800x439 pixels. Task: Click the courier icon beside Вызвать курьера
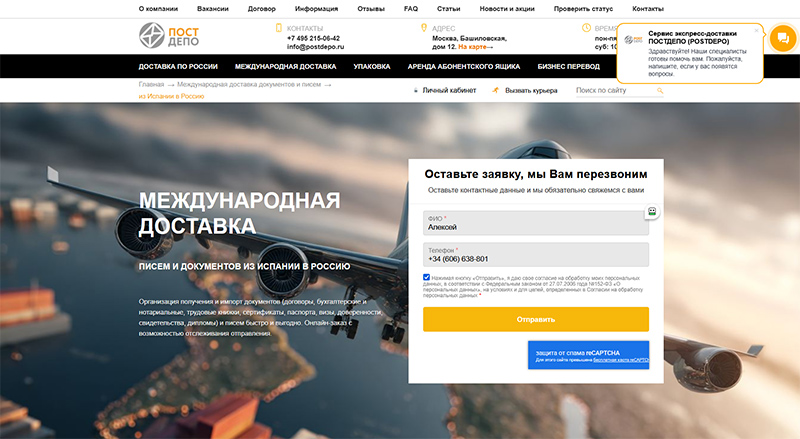click(x=495, y=91)
